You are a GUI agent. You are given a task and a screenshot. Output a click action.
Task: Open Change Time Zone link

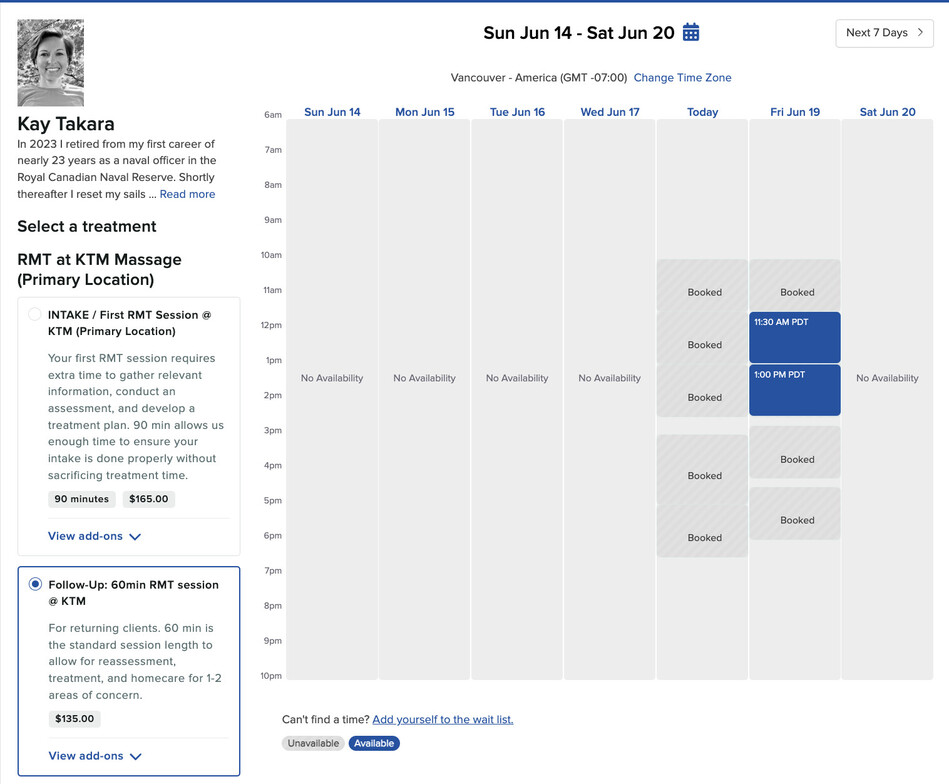coord(682,77)
